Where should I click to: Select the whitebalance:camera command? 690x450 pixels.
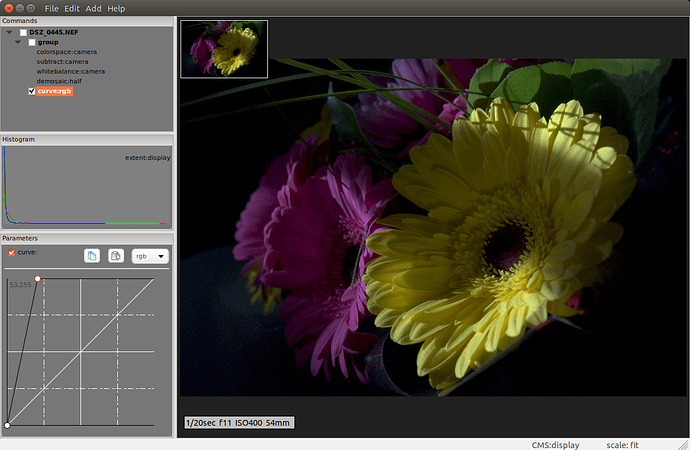(70, 71)
